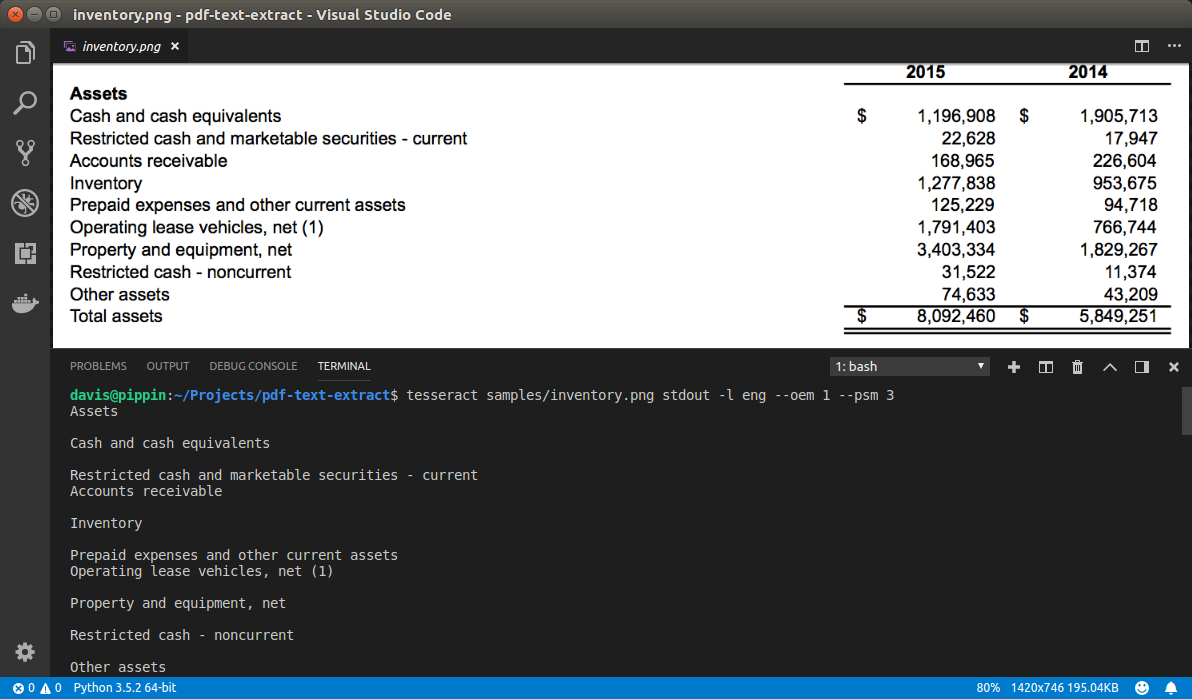1192x699 pixels.
Task: Open the terminal selector dropdown '1: bash'
Action: tap(909, 367)
